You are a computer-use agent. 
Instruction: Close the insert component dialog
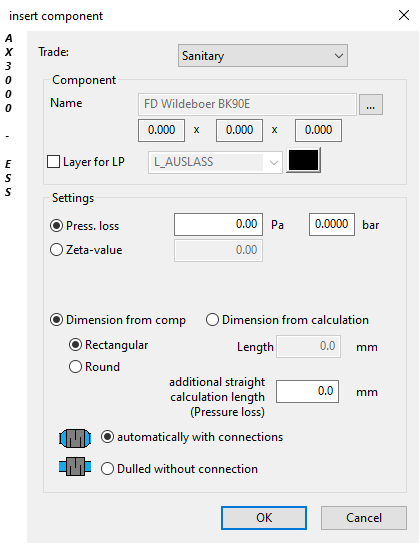click(404, 15)
